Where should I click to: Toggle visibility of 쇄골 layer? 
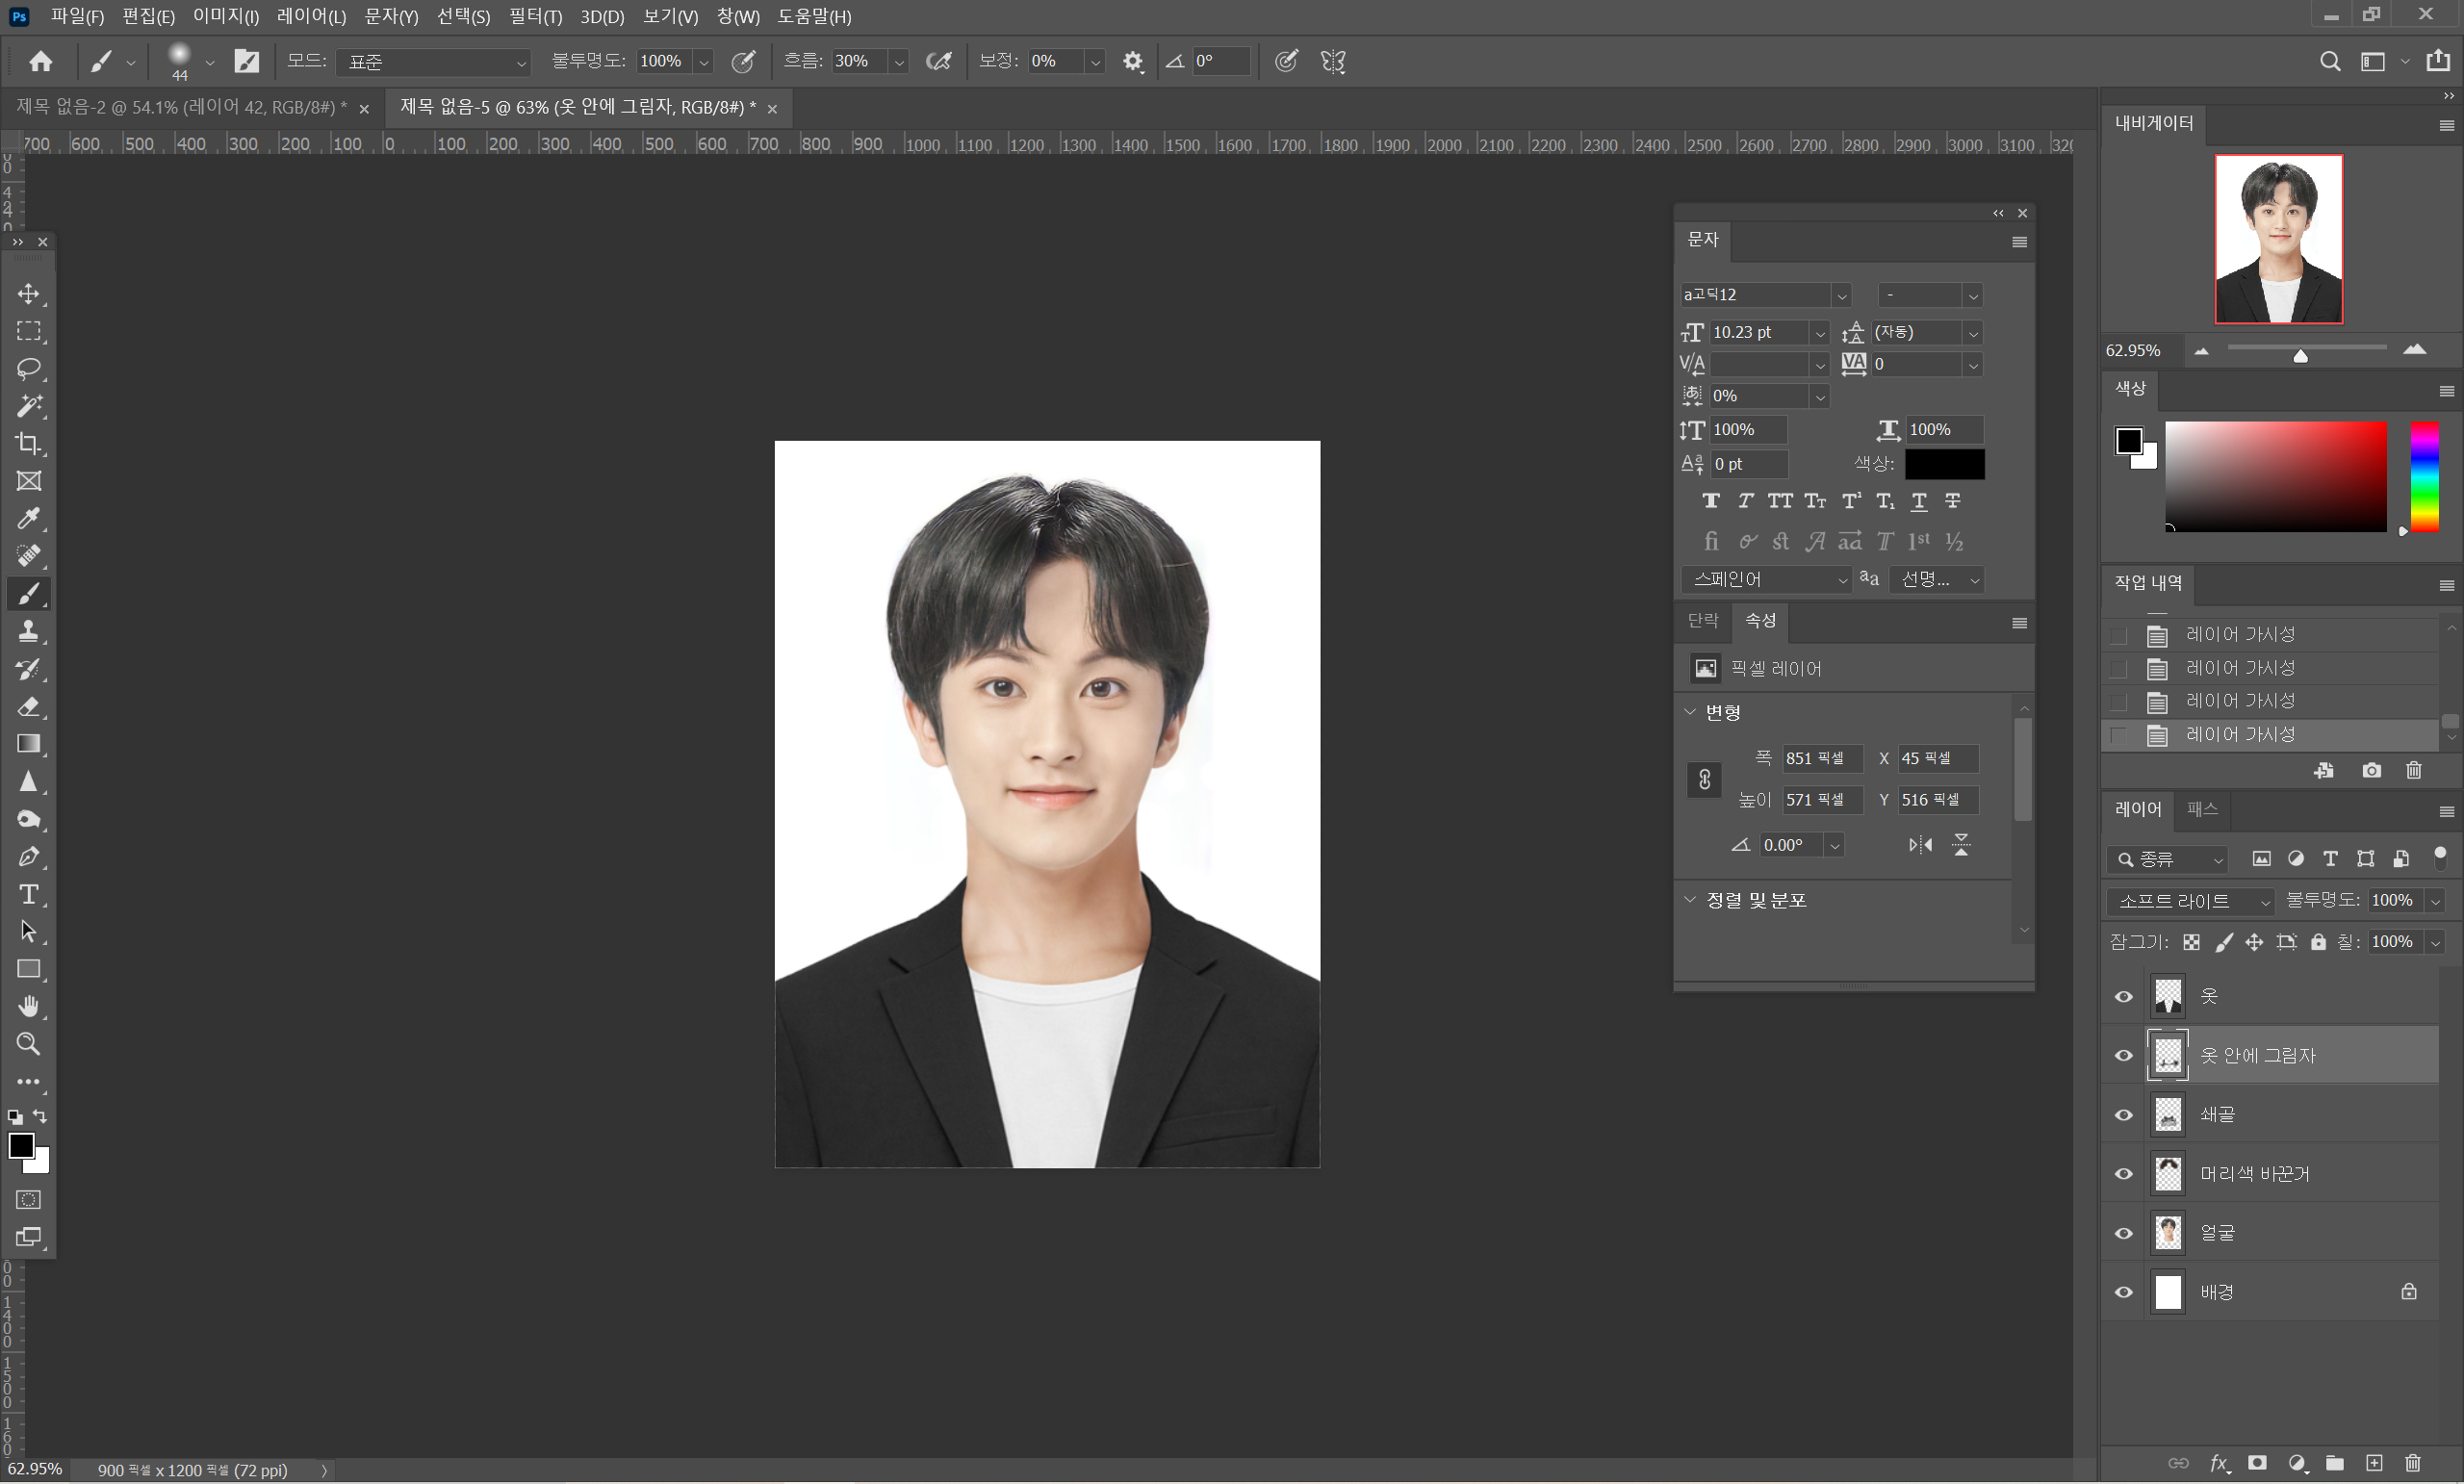point(2123,1115)
